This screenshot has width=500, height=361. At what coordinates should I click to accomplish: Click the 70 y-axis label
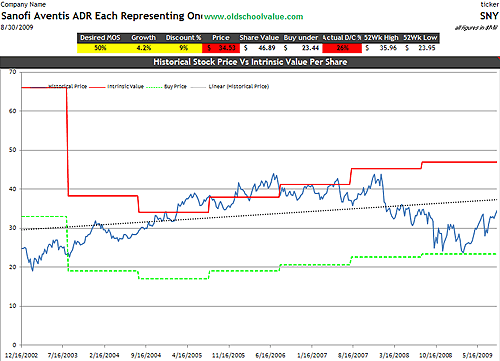pos(12,72)
